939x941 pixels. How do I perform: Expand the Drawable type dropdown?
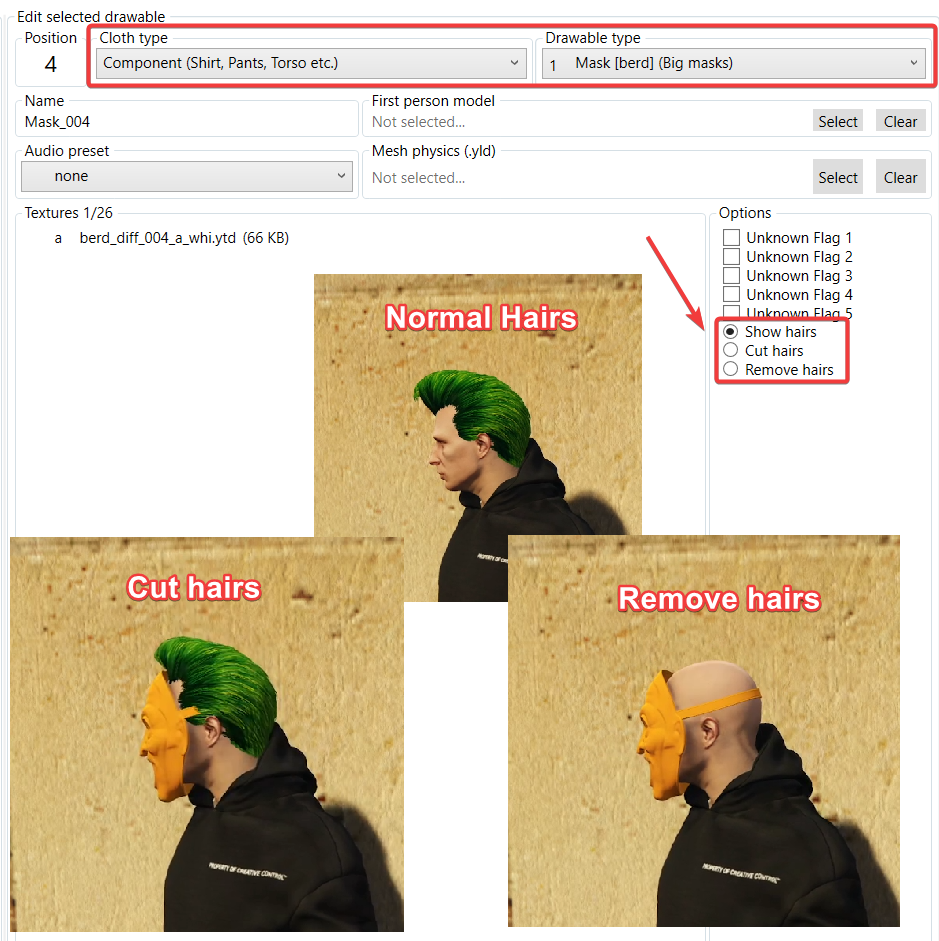733,63
